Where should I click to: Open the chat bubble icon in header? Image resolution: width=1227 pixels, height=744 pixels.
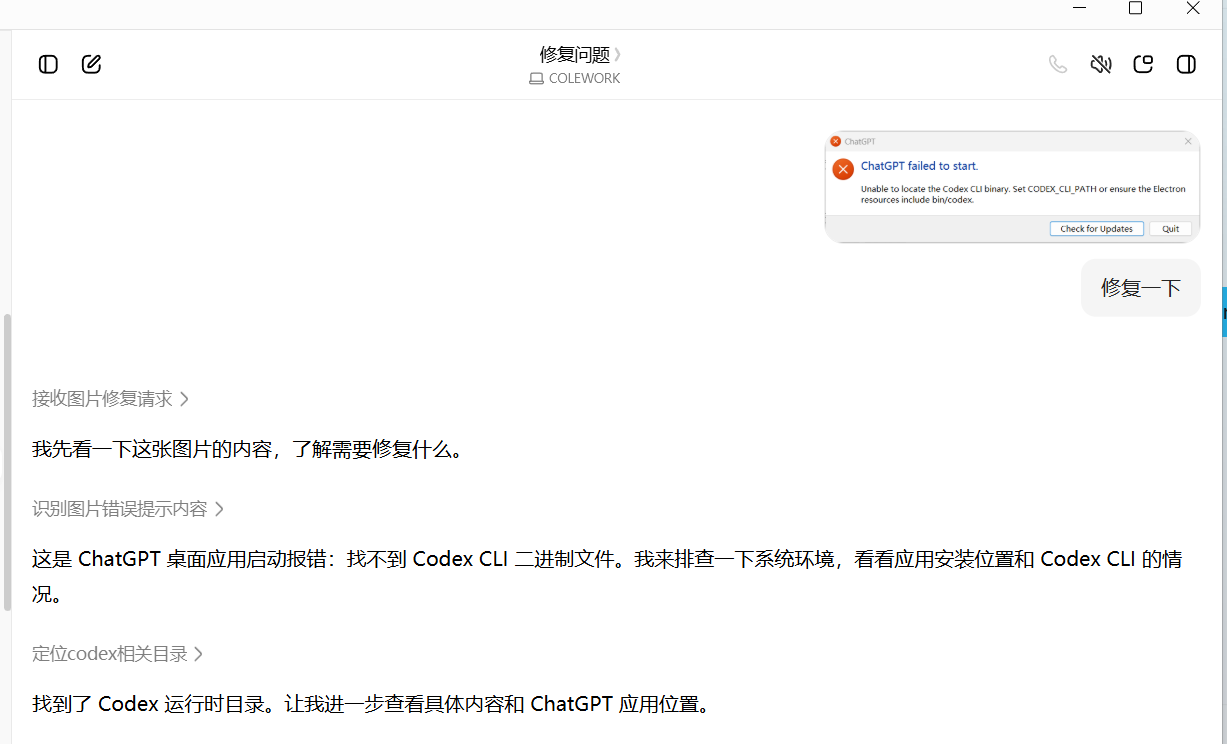[x=1143, y=65]
